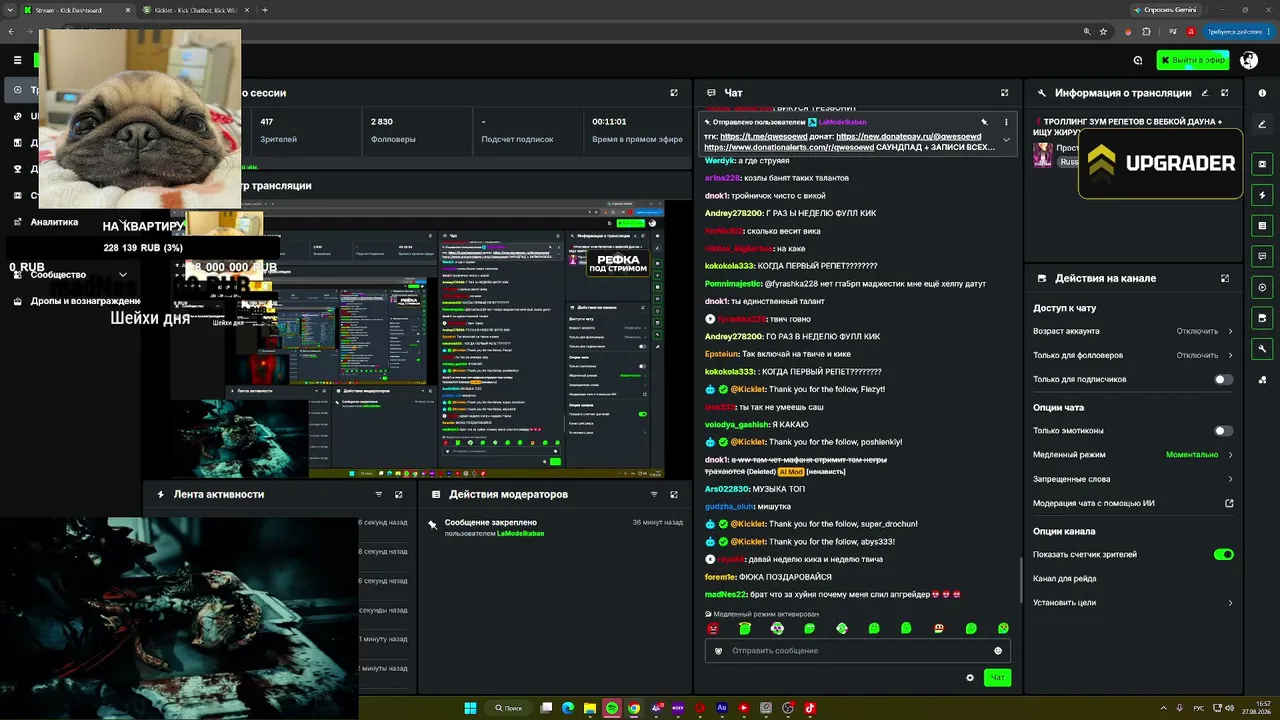The width and height of the screenshot is (1280, 720).
Task: Open Adobe Audition from the taskbar
Action: pos(722,708)
